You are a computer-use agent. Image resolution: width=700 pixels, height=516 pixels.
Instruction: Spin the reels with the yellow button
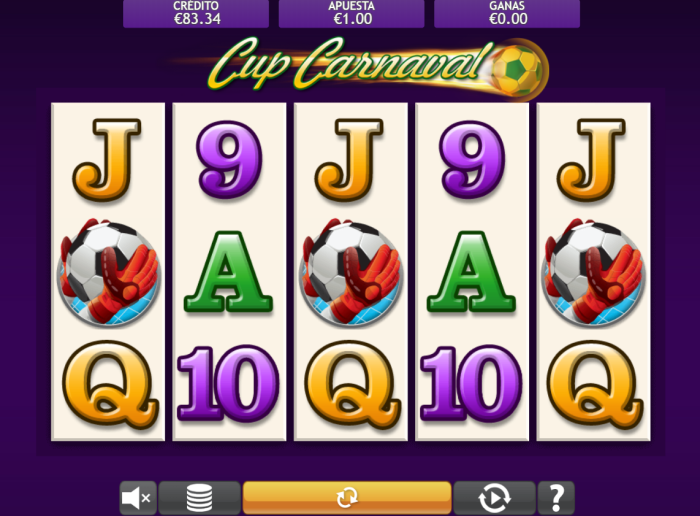pyautogui.click(x=347, y=497)
